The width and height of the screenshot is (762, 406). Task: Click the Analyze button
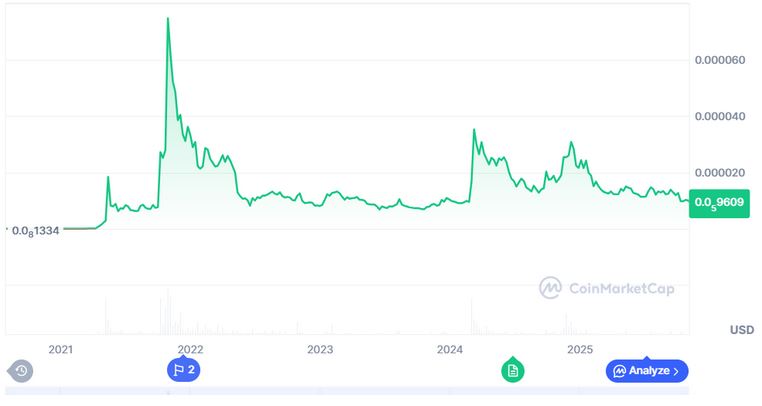point(647,371)
